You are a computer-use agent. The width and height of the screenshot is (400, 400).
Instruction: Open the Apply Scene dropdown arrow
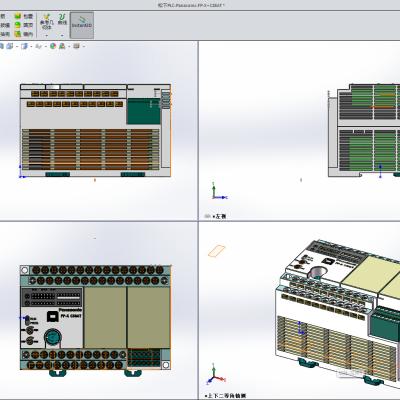(69, 47)
